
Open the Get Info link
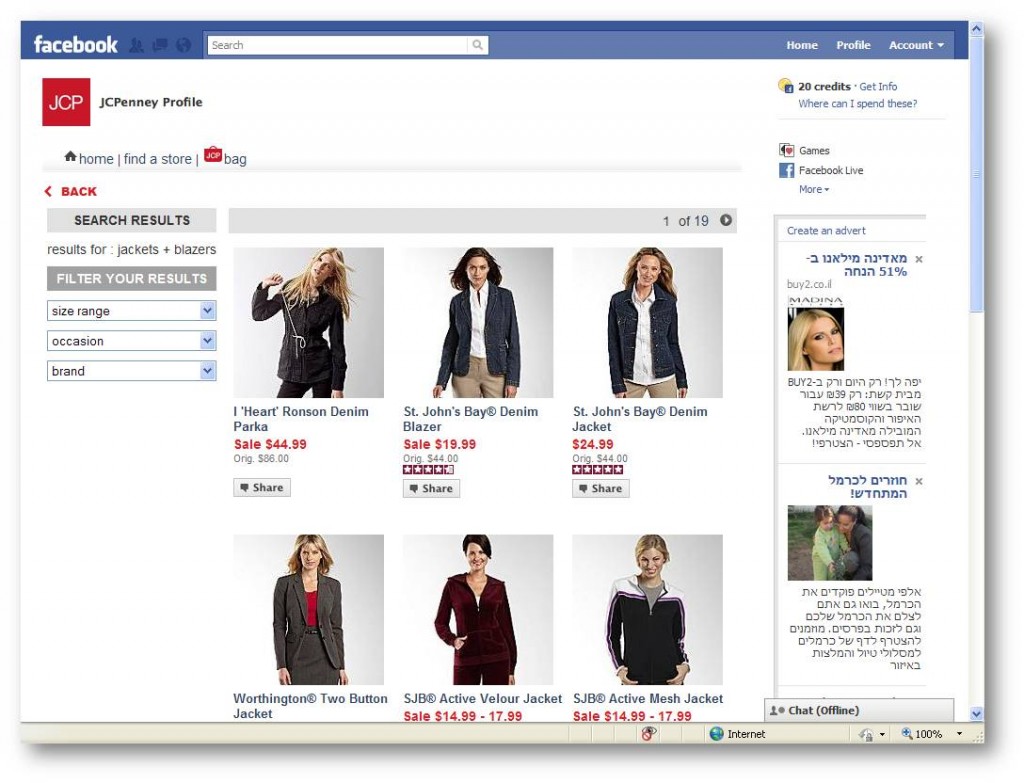878,86
